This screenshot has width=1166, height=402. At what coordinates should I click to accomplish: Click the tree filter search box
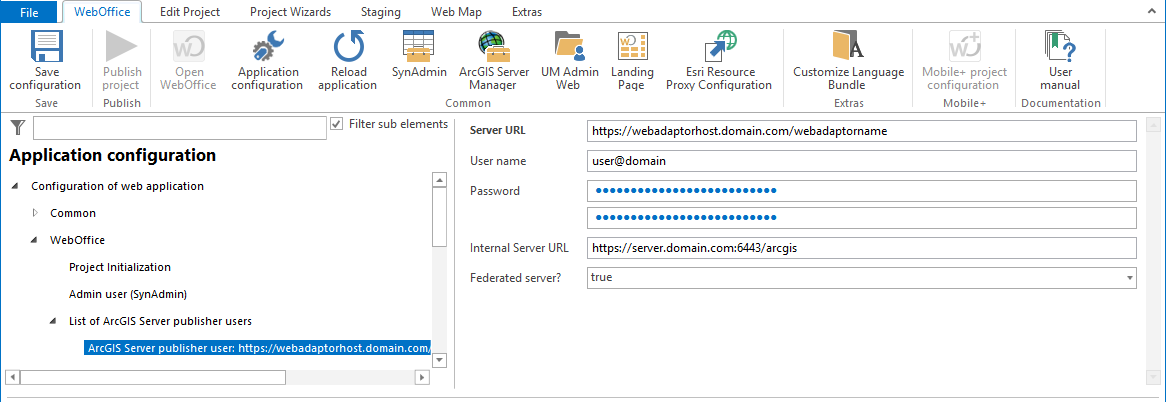coord(179,128)
